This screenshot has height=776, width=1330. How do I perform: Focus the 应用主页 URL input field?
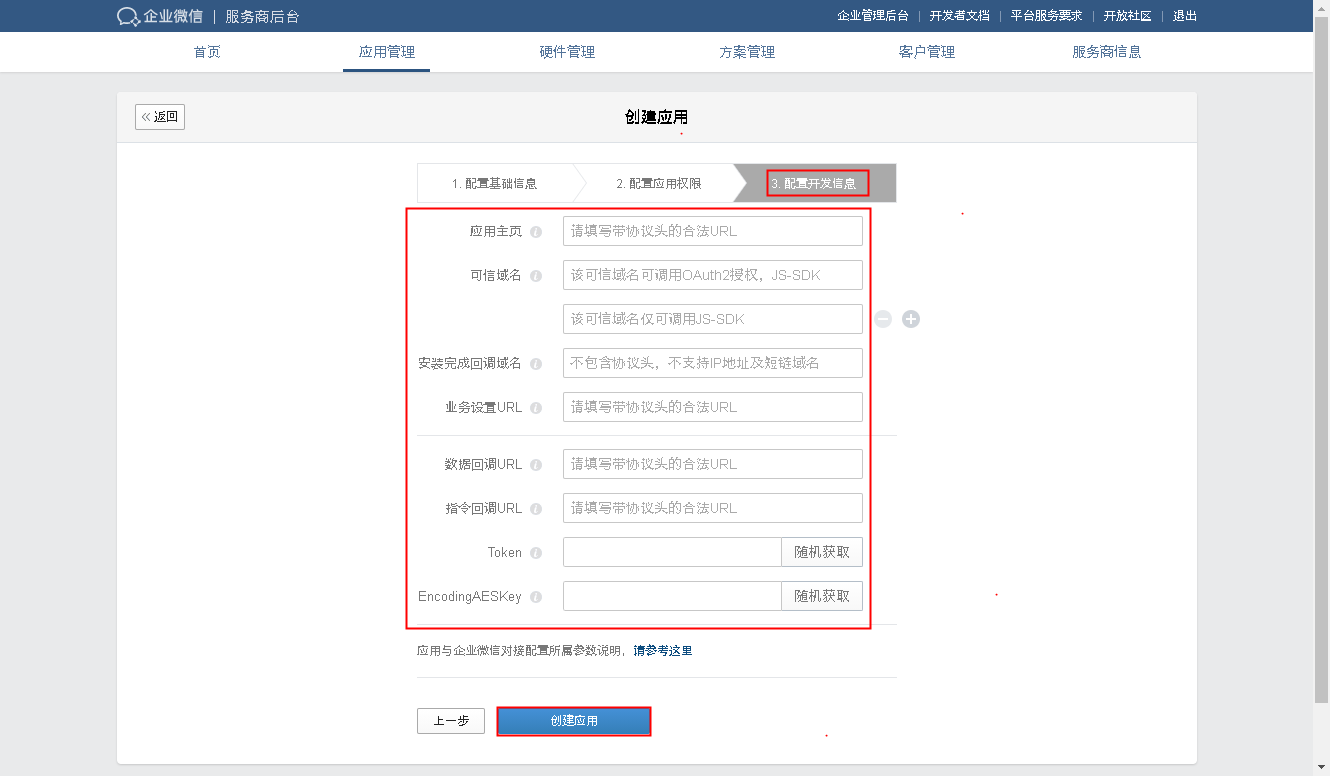coord(712,231)
